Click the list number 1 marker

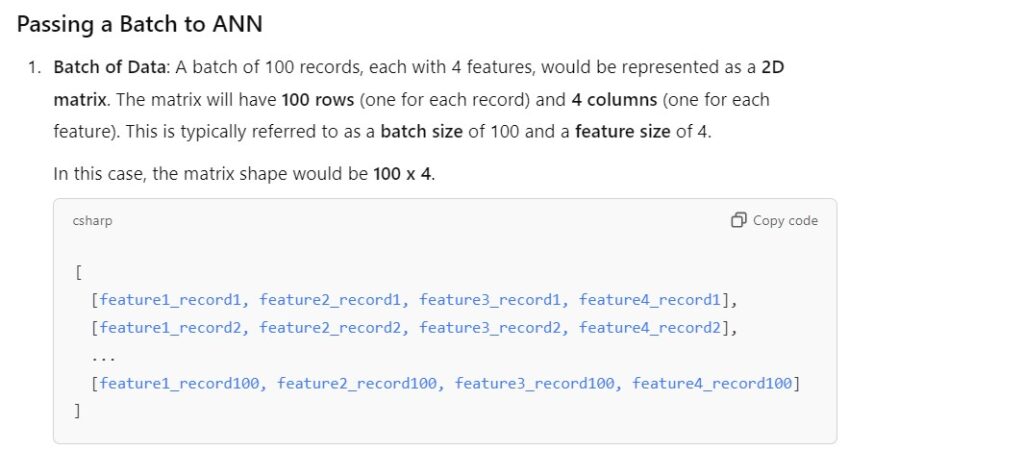[x=35, y=67]
